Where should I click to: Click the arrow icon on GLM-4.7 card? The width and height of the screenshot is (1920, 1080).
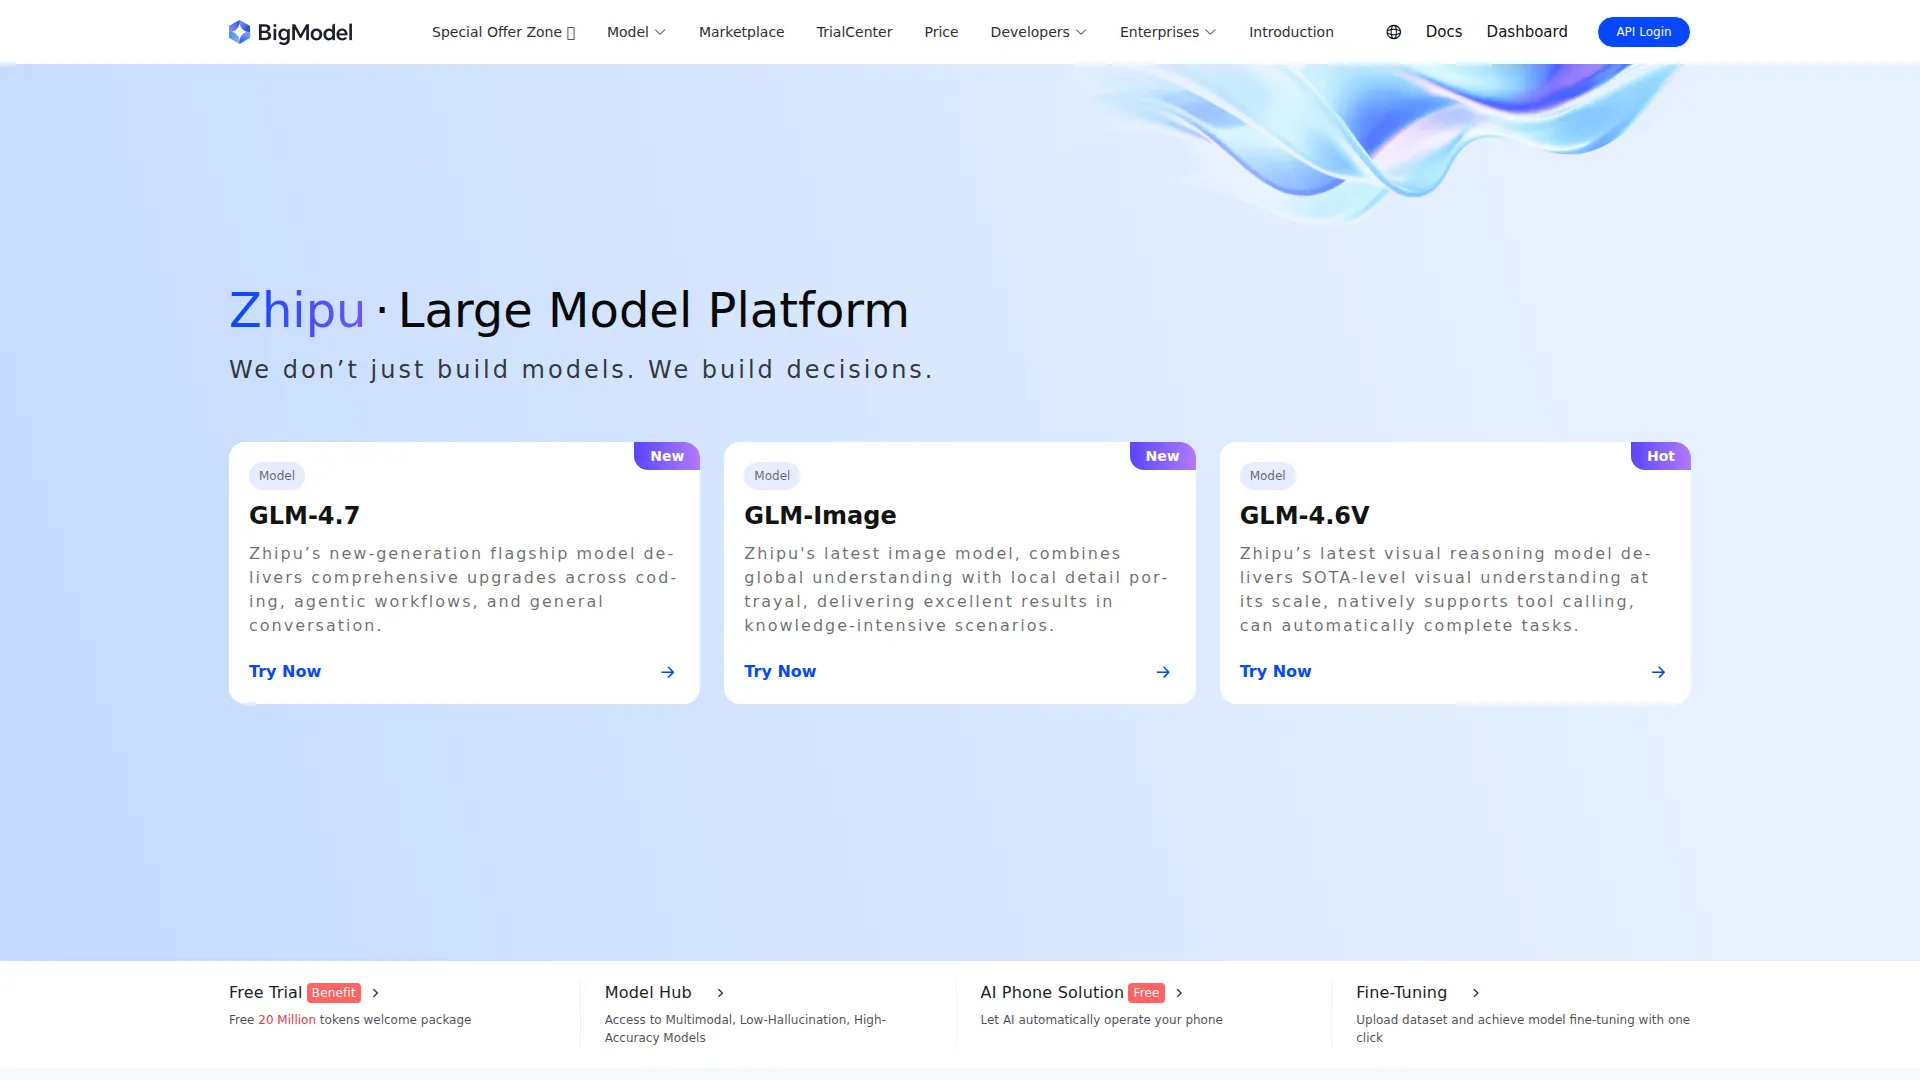(x=668, y=672)
